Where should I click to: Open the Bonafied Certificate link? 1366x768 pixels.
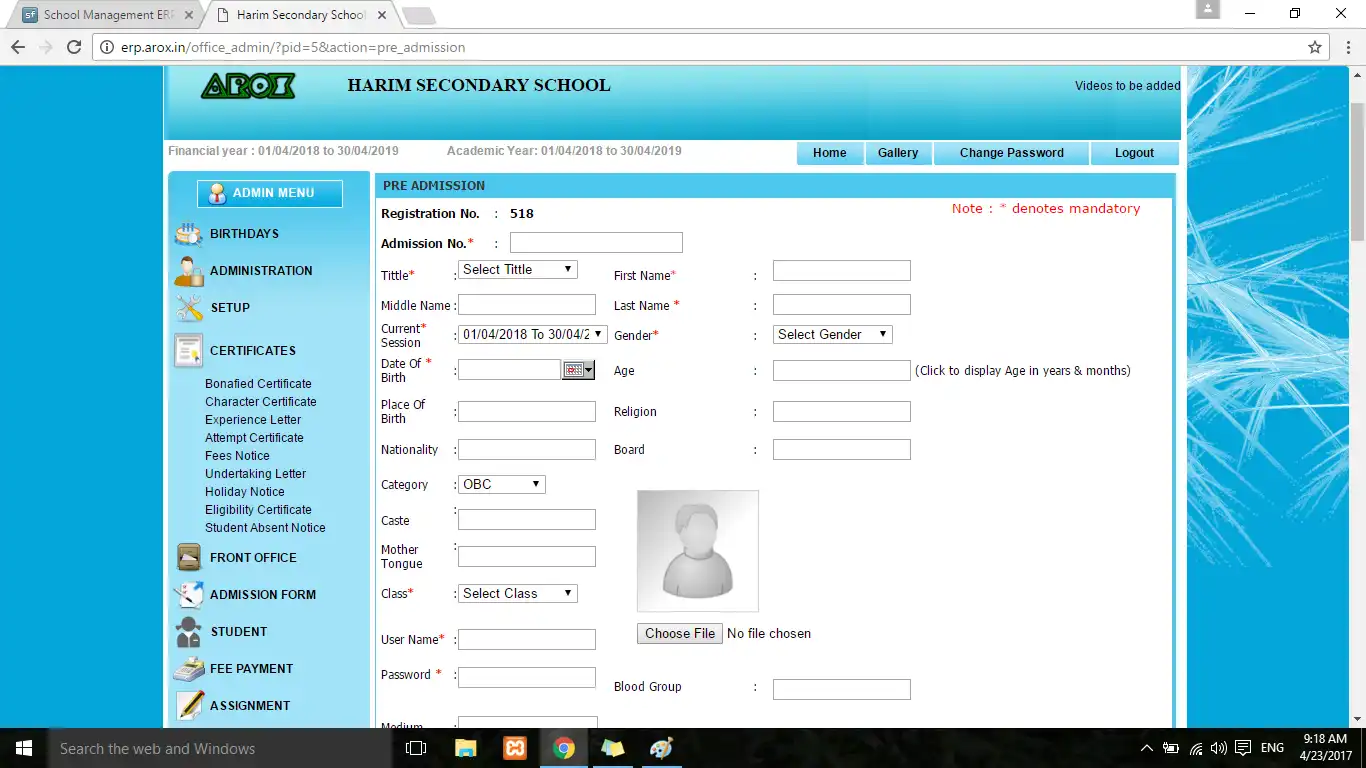pos(258,383)
